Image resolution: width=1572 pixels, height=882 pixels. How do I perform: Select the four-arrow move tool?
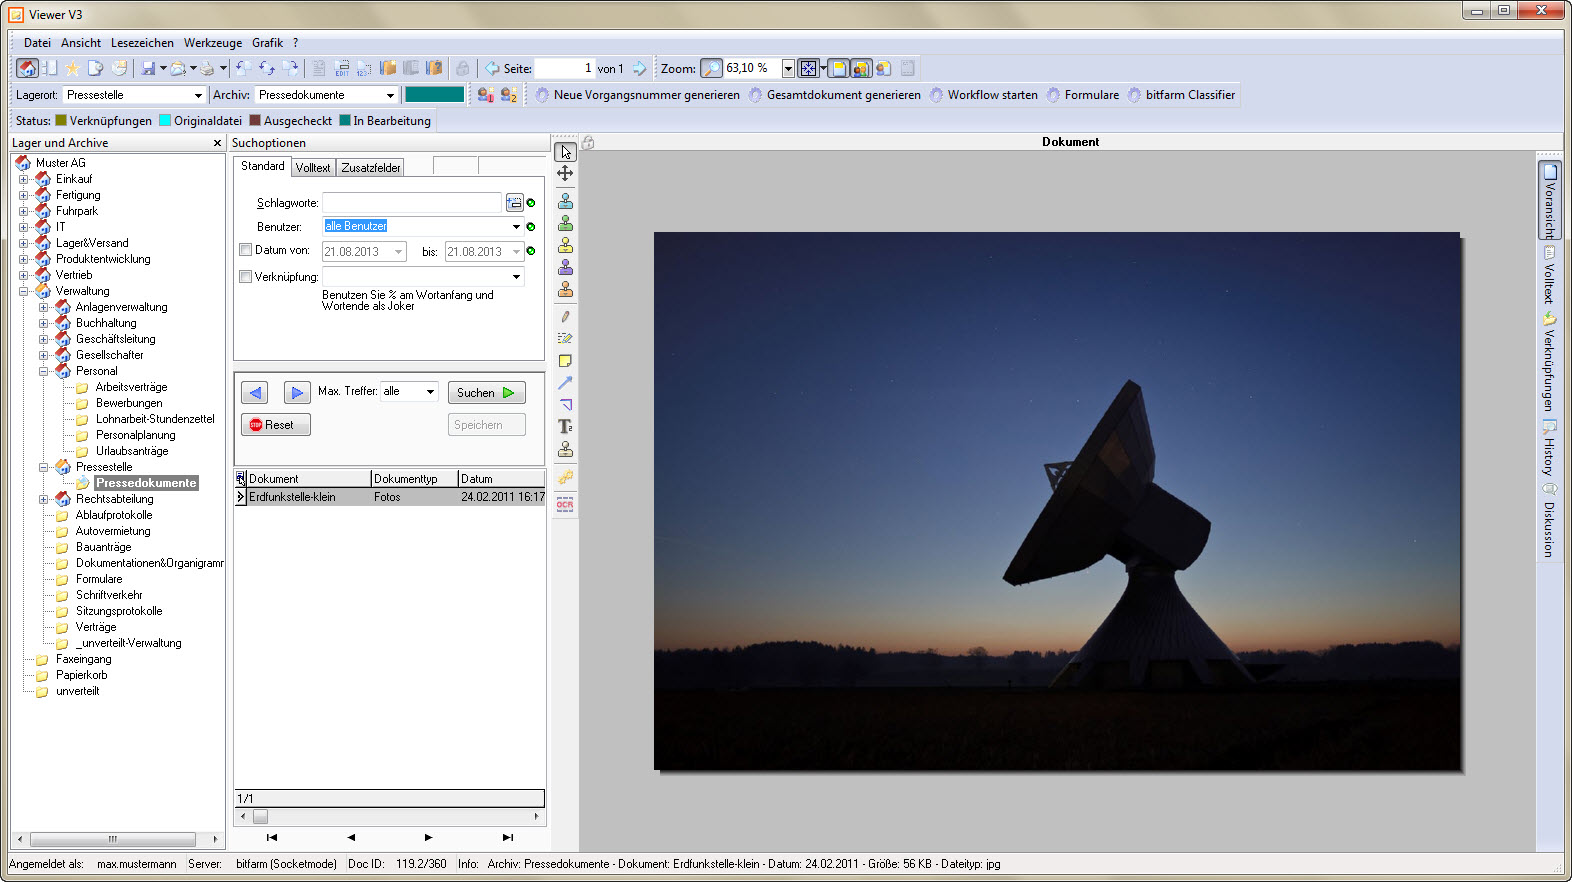565,174
